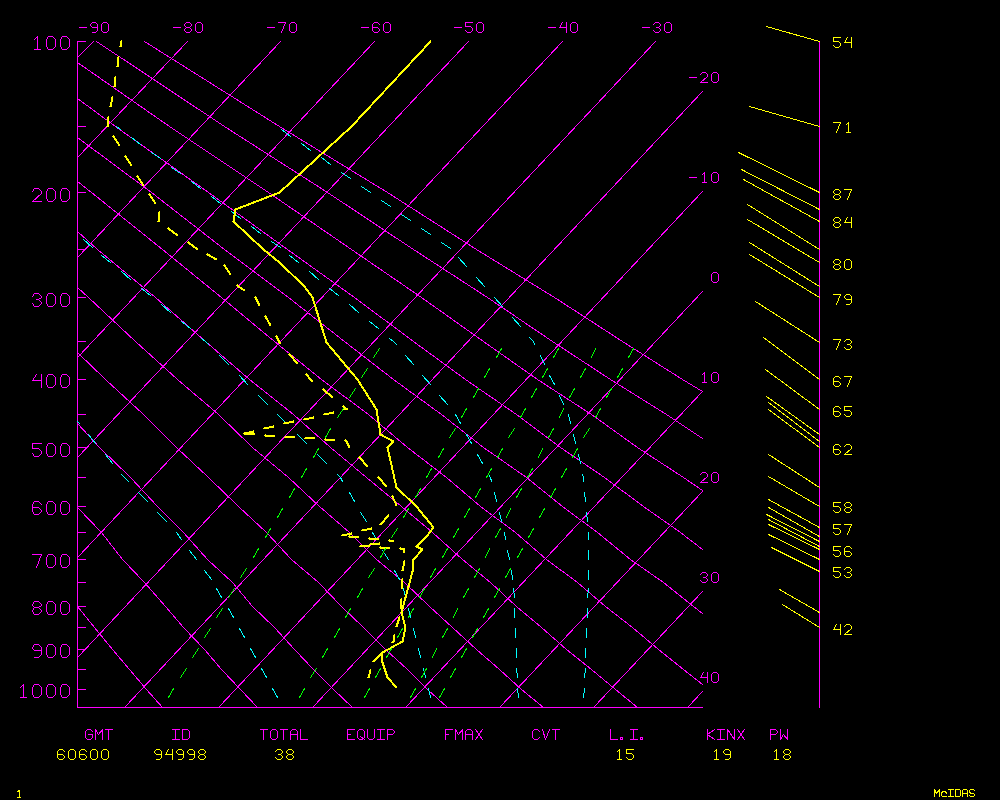Click the wind speed value 42

click(842, 629)
